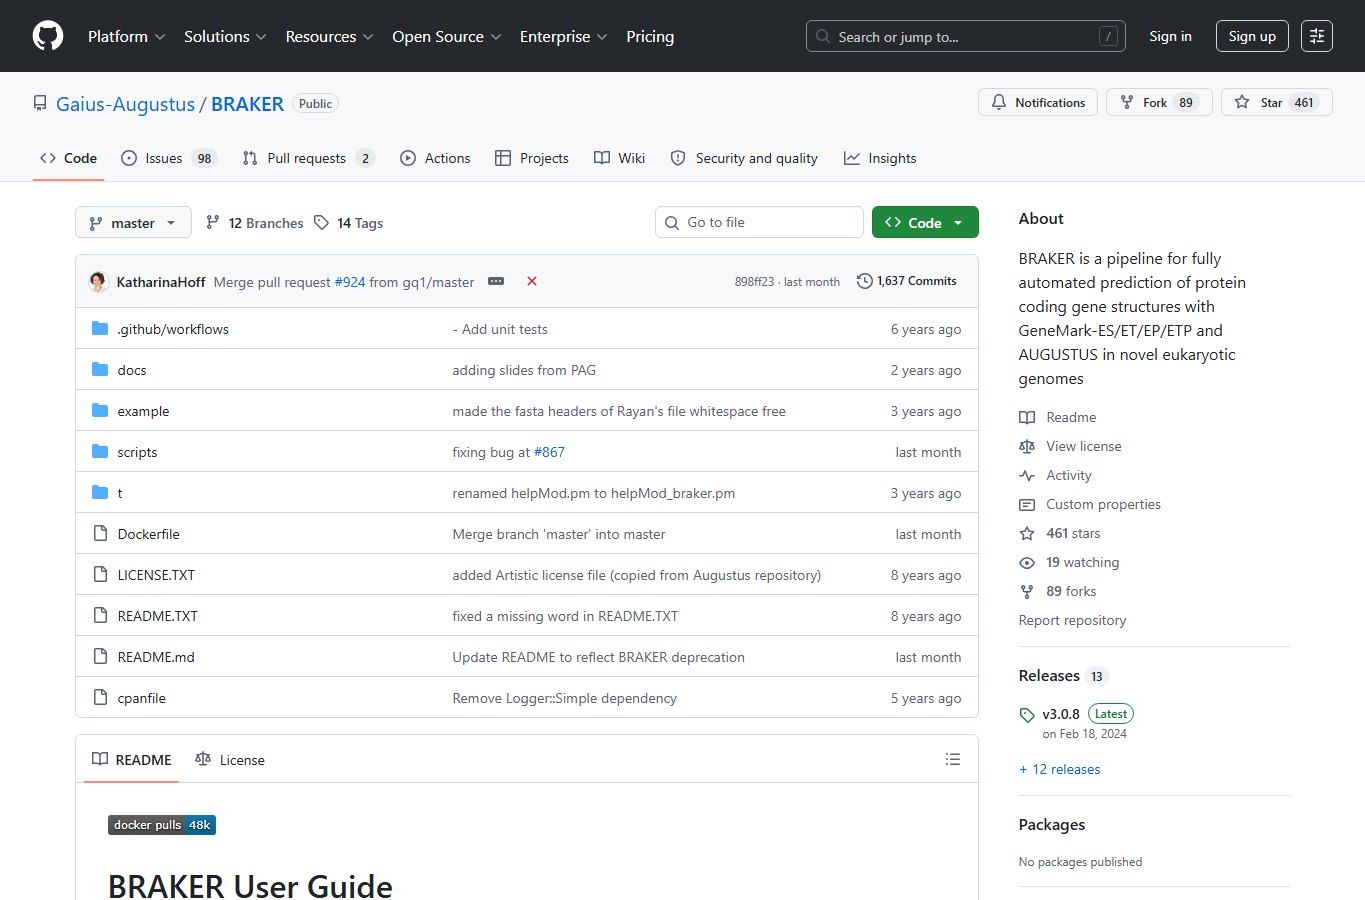The image size is (1365, 900).
Task: Open the Issues tab
Action: click(x=168, y=158)
